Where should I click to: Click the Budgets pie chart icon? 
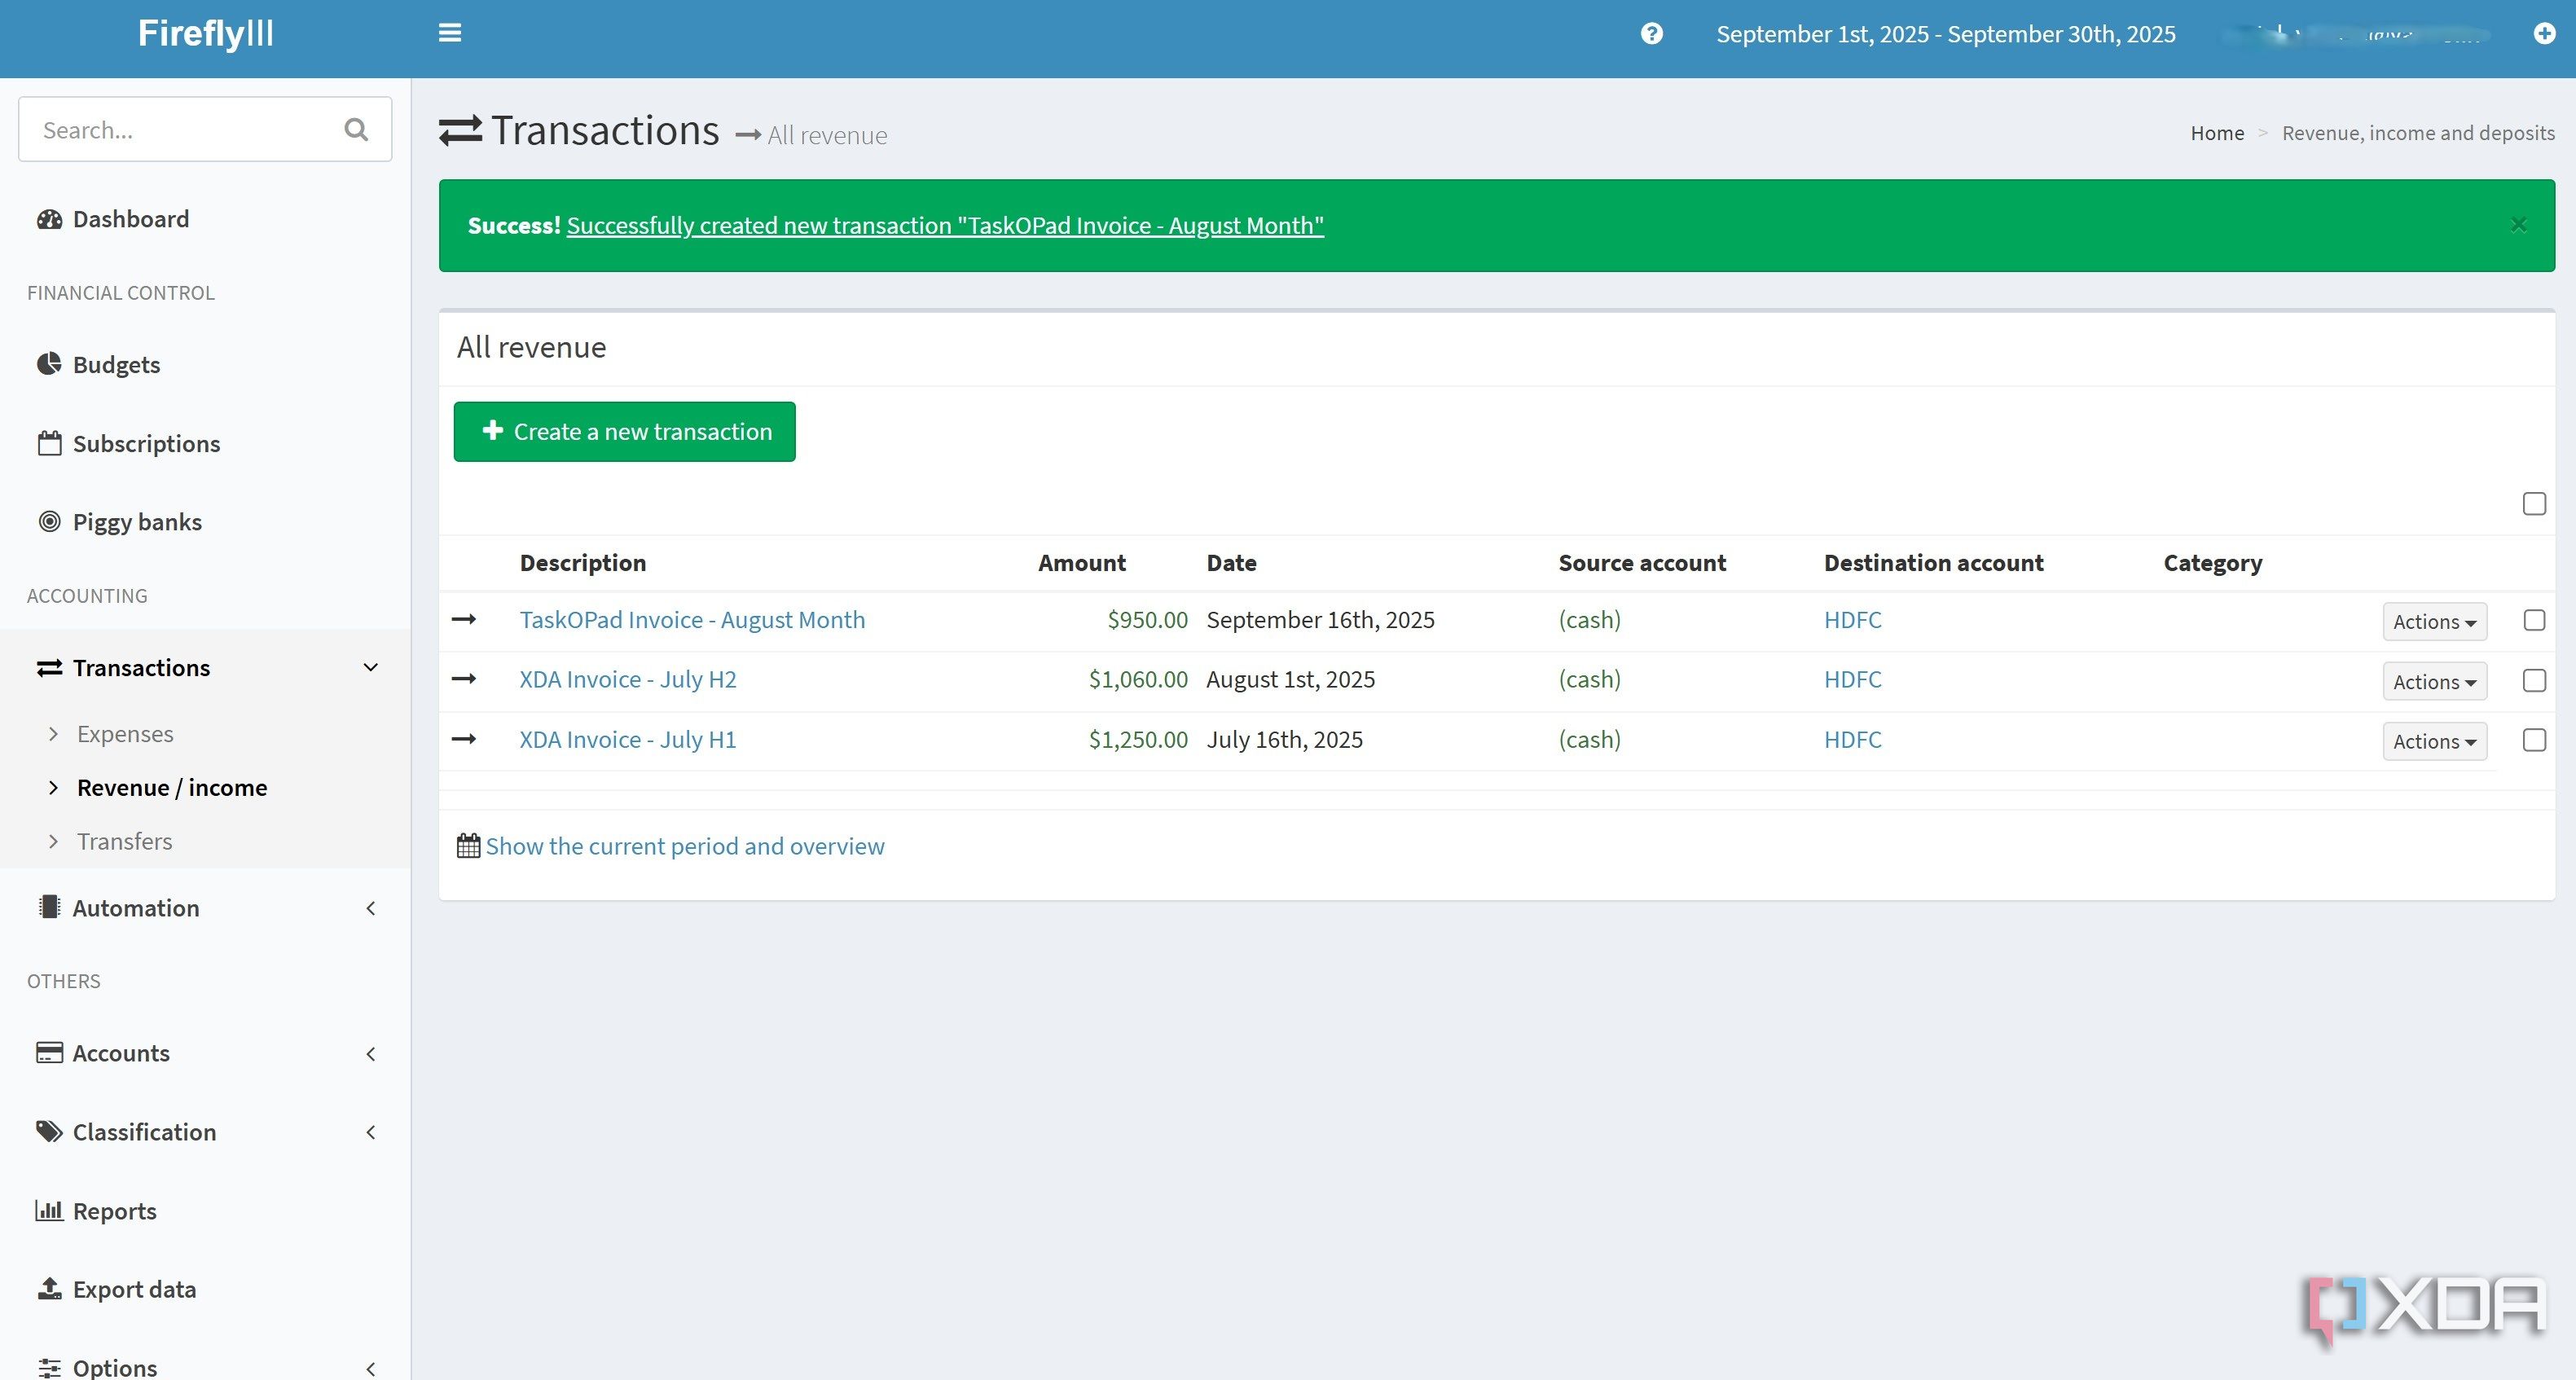[x=49, y=364]
